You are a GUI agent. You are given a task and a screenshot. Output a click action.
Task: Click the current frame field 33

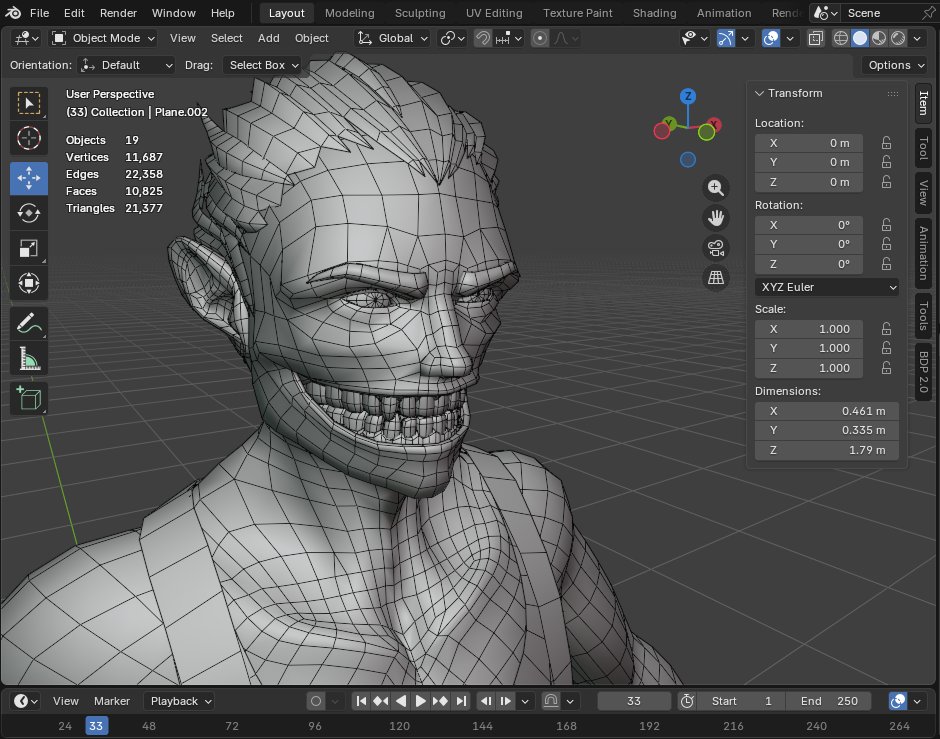(634, 701)
